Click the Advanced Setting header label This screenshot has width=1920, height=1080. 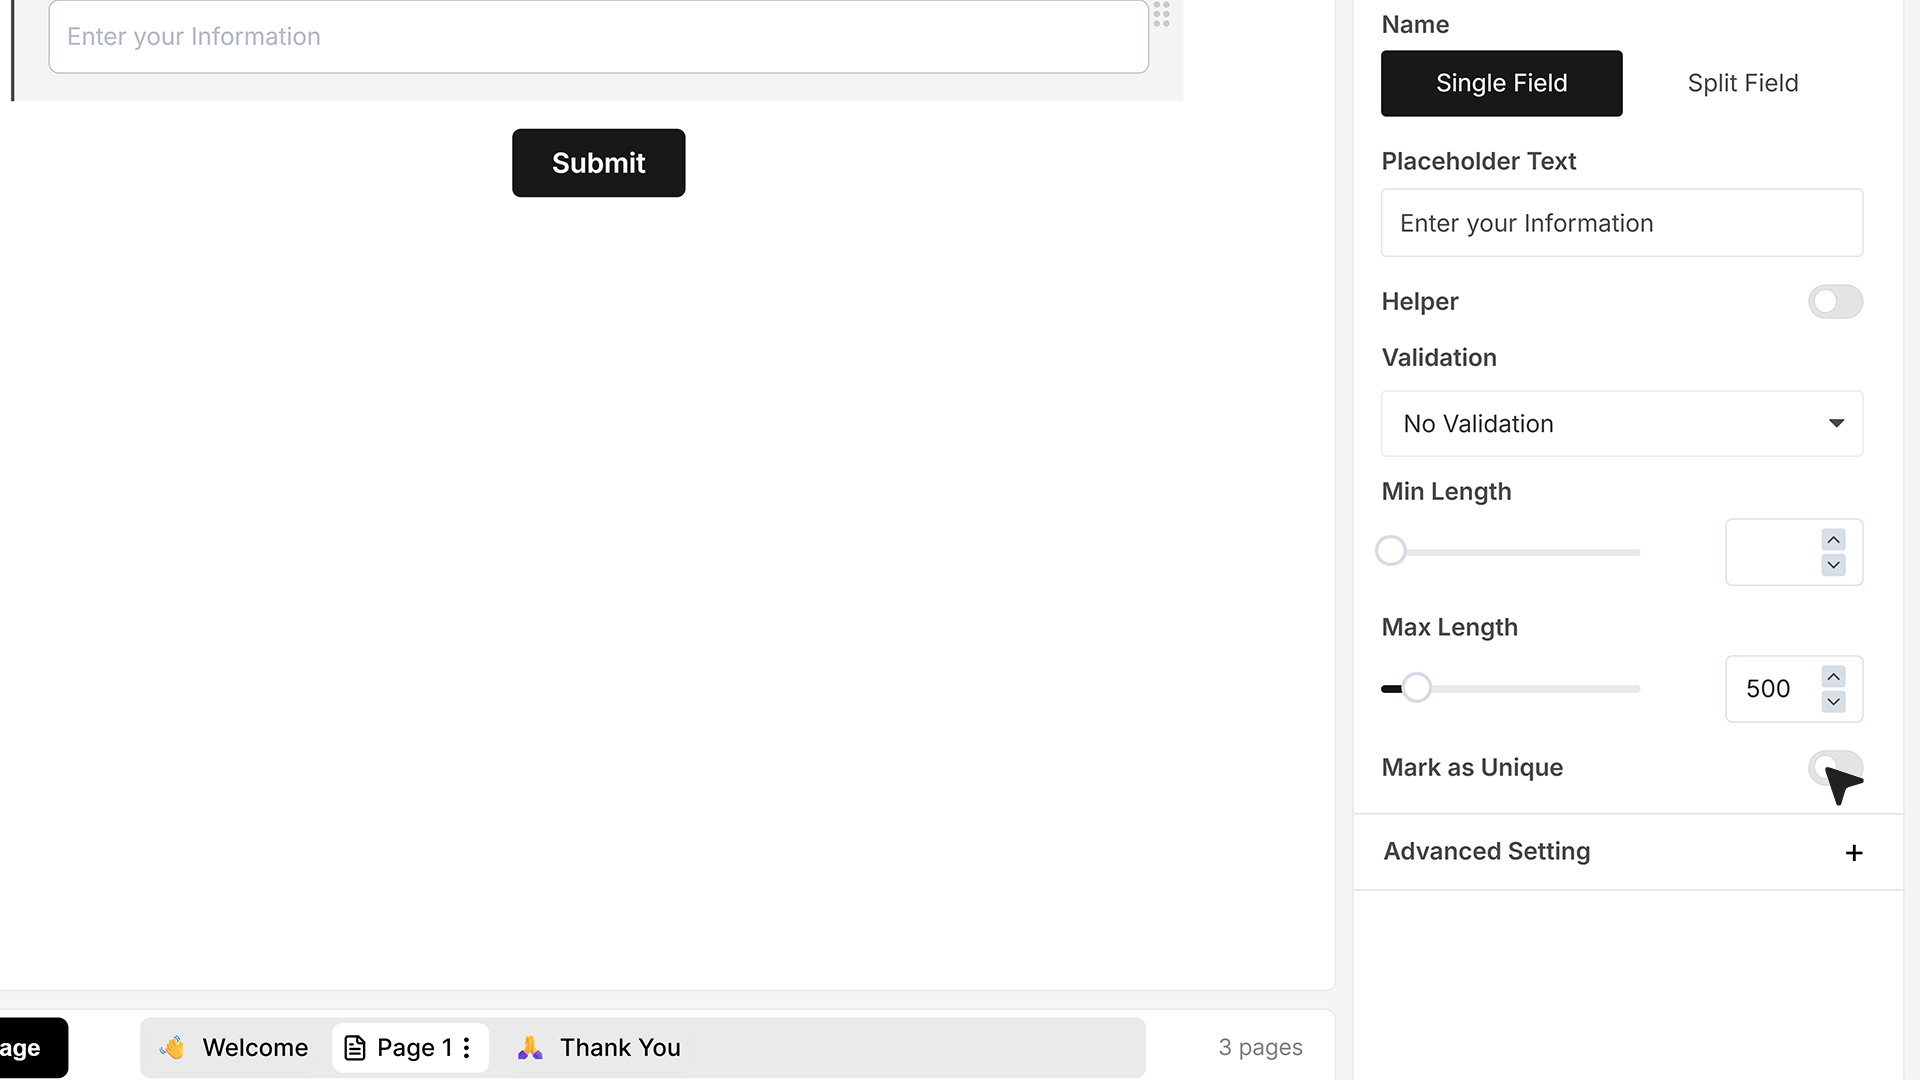(x=1486, y=852)
